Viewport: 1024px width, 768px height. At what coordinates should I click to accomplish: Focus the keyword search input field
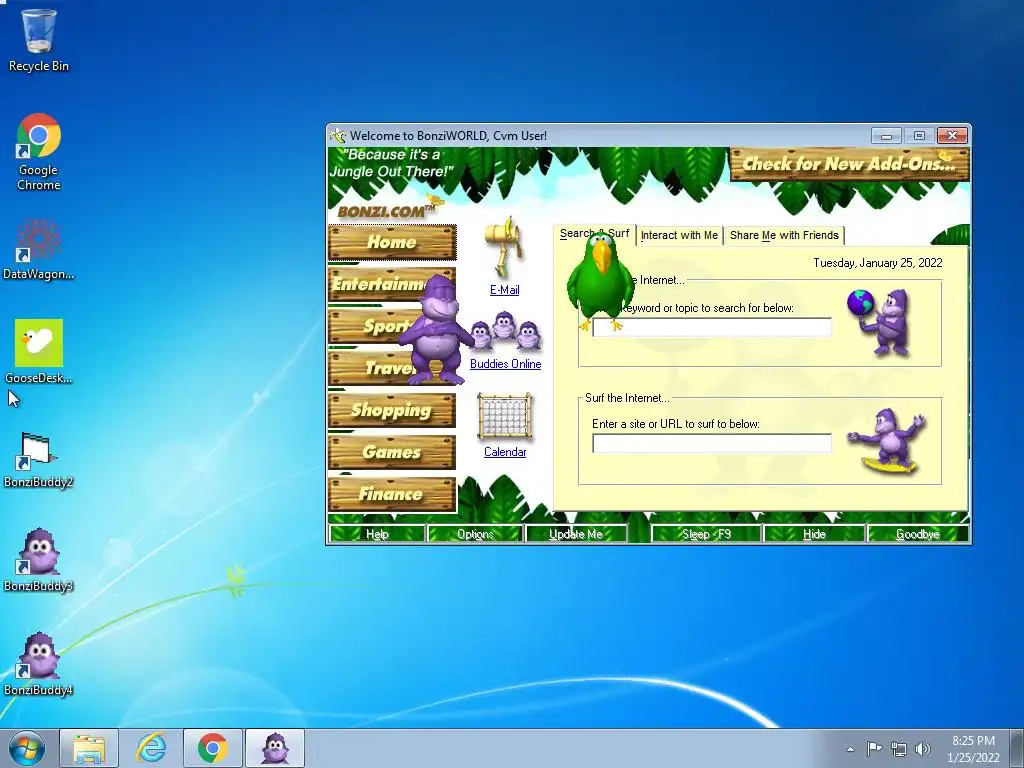point(712,327)
